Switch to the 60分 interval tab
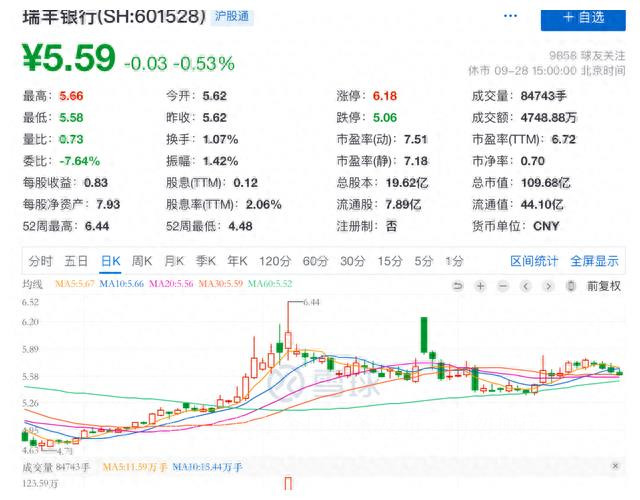 316,261
